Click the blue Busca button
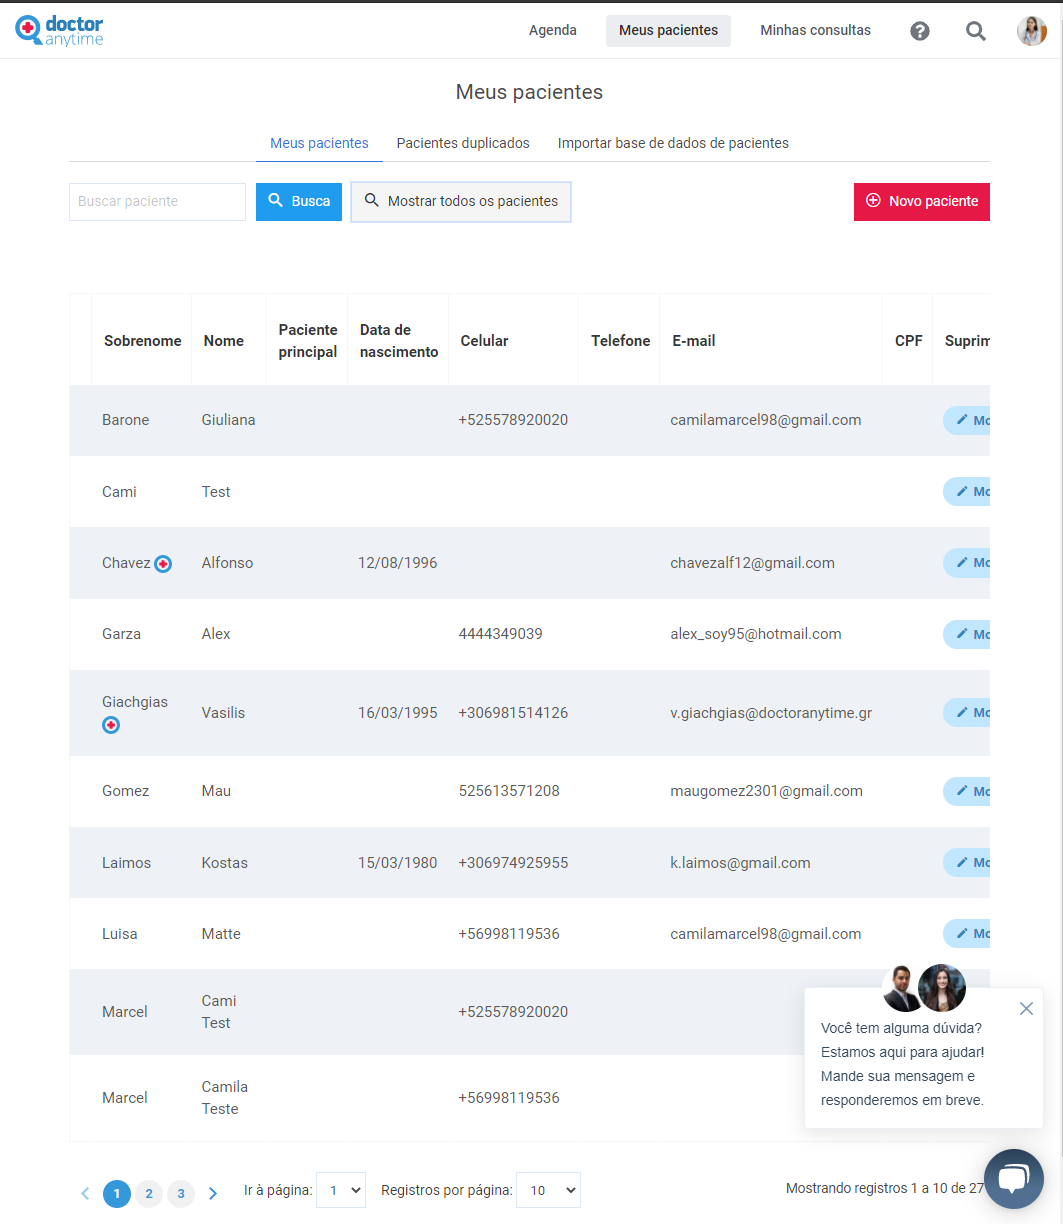 coord(299,201)
